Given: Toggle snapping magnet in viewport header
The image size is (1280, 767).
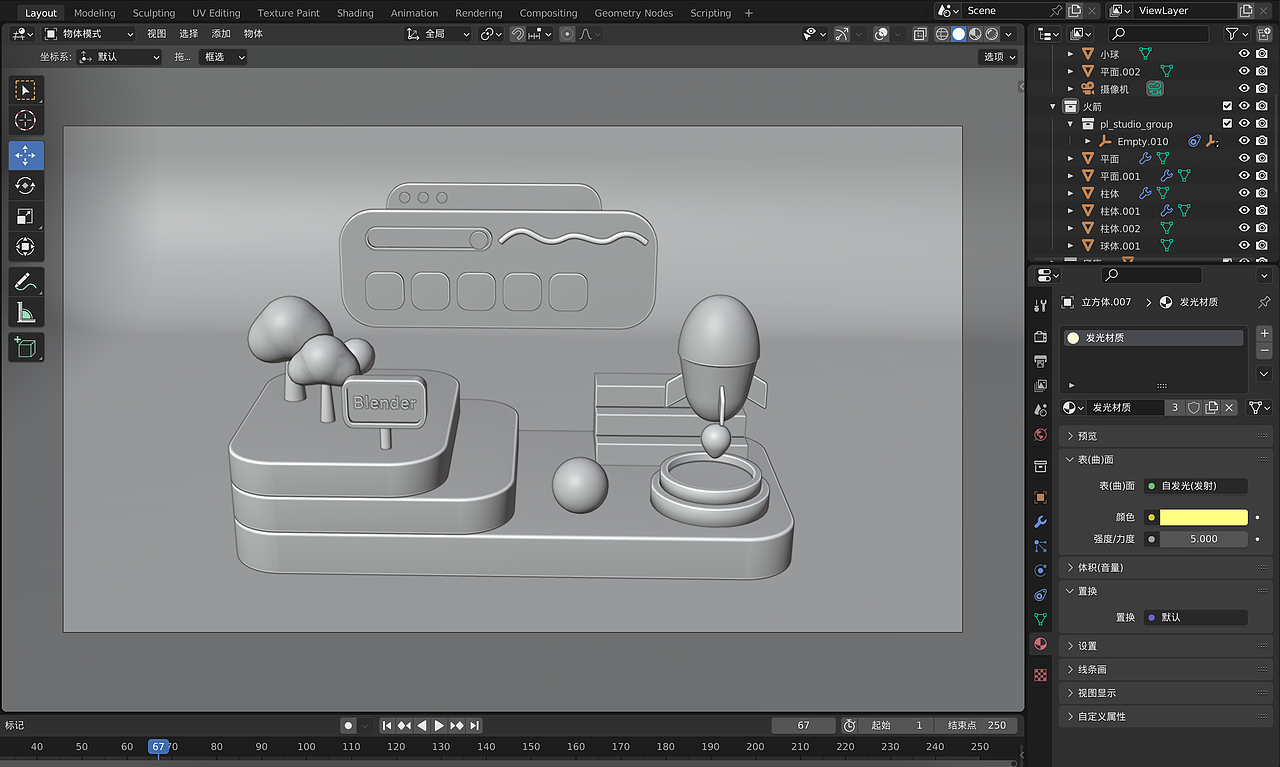Looking at the screenshot, I should click(517, 34).
